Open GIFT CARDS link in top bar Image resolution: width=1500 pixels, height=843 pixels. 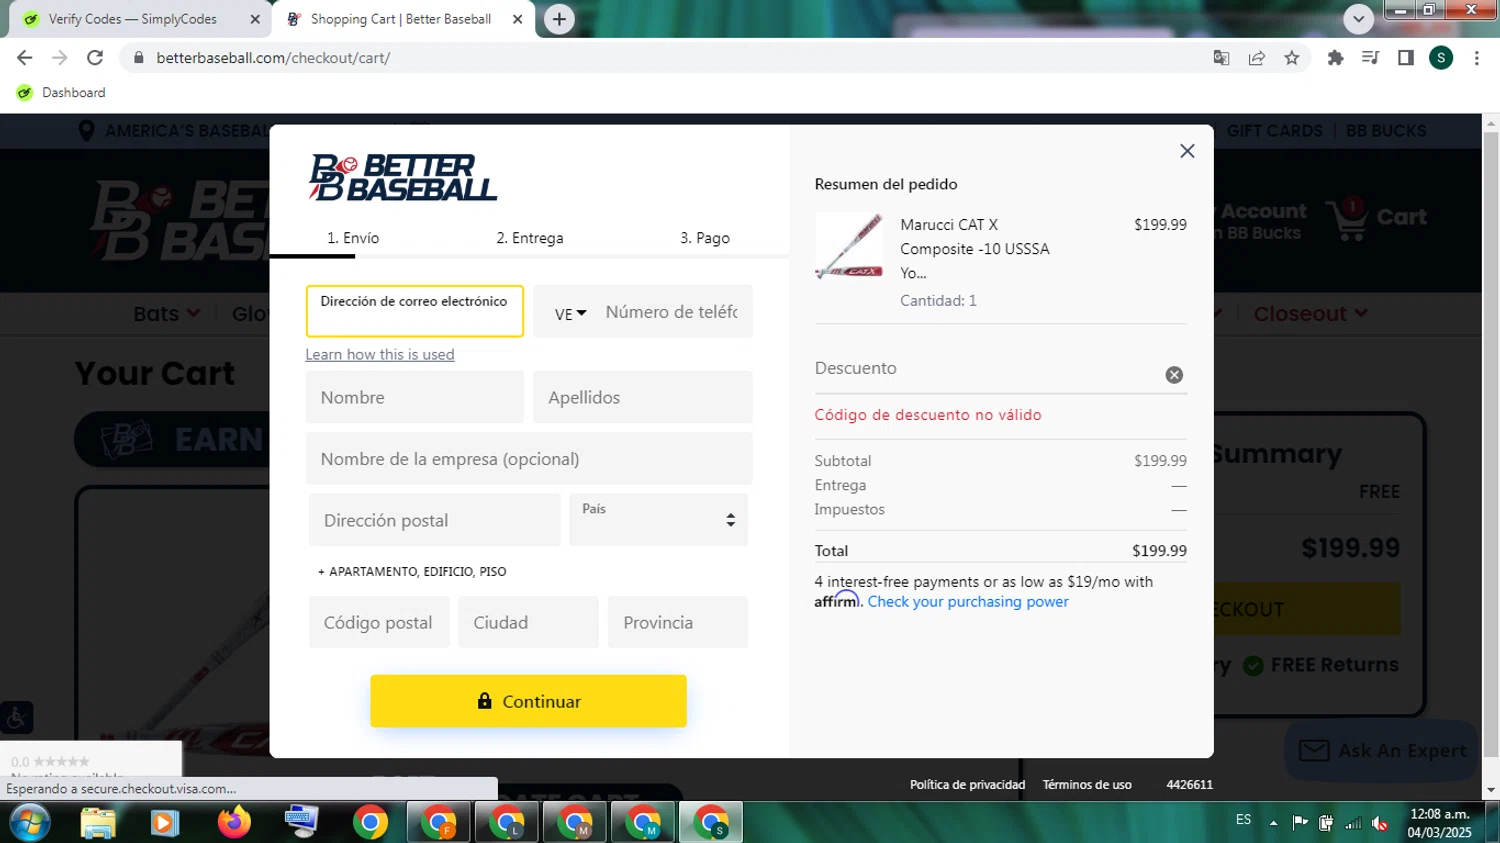[1274, 130]
